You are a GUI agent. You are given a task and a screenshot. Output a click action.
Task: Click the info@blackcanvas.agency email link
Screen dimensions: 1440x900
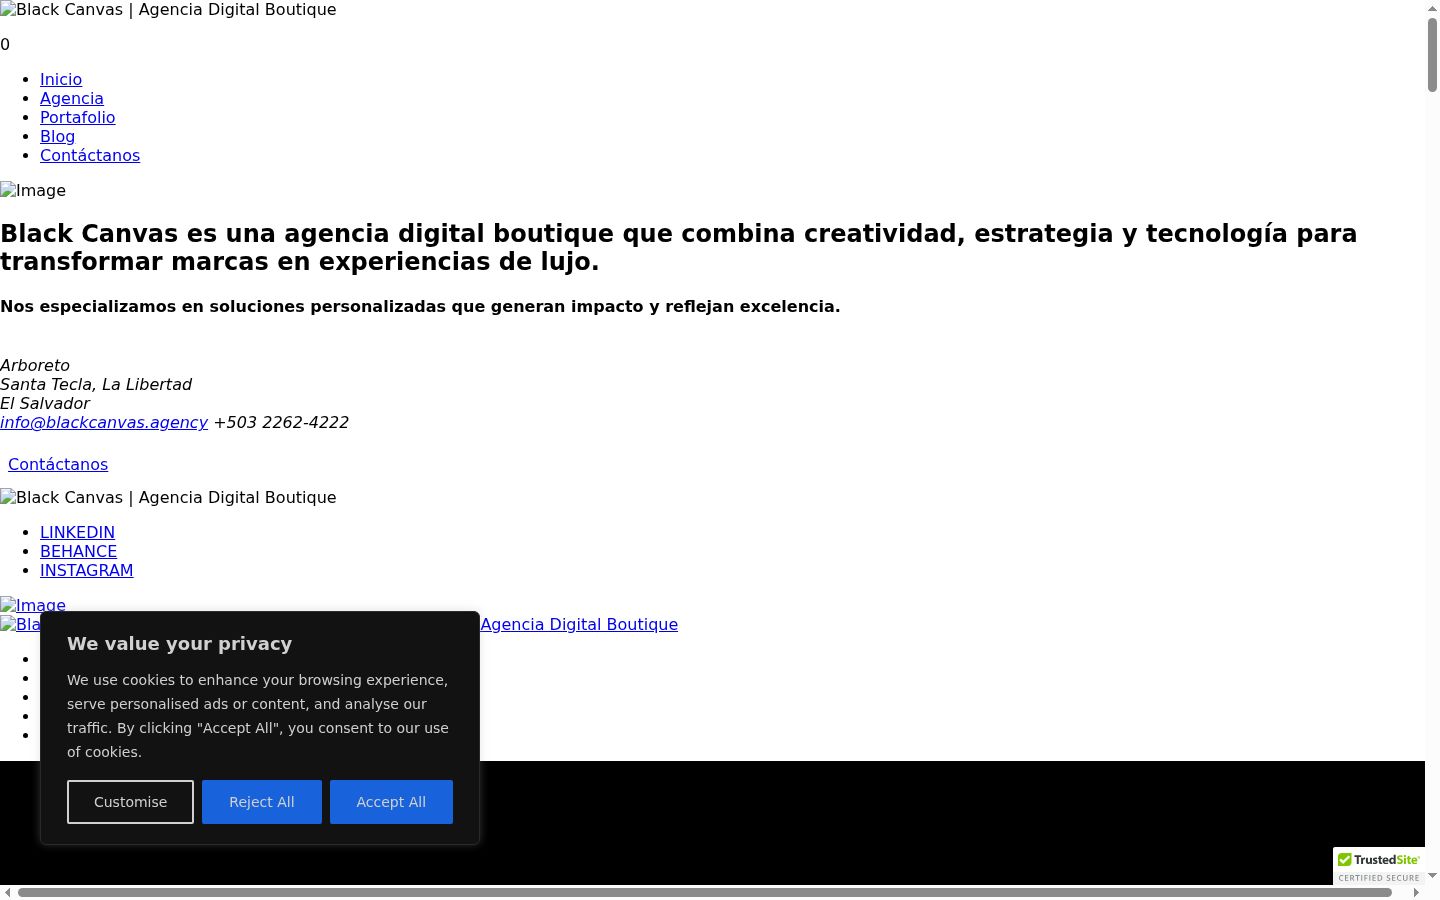pyautogui.click(x=104, y=422)
